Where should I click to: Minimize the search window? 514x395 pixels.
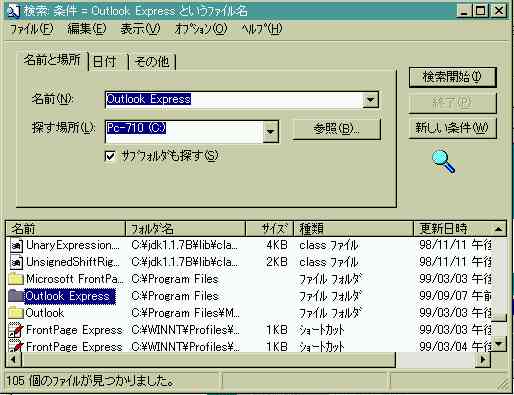[x=463, y=11]
